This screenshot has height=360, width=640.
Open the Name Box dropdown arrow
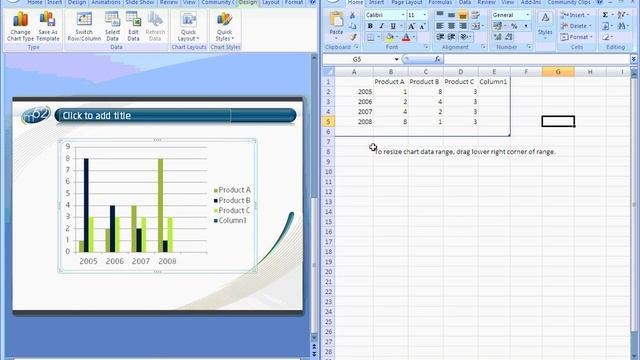pos(396,59)
